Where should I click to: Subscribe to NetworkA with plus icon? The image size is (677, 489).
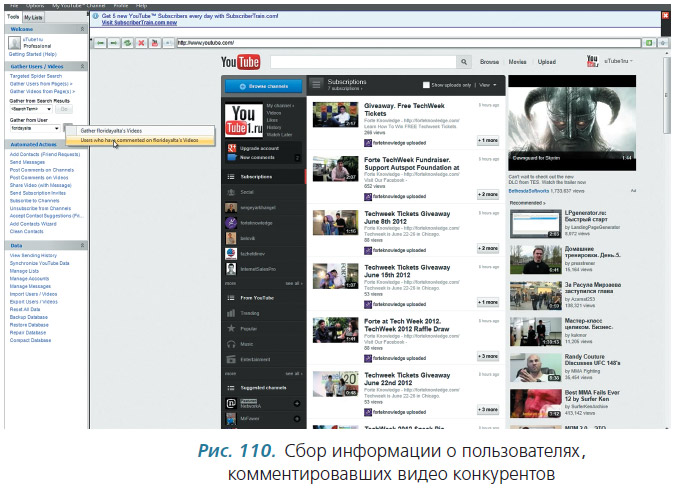[x=297, y=404]
